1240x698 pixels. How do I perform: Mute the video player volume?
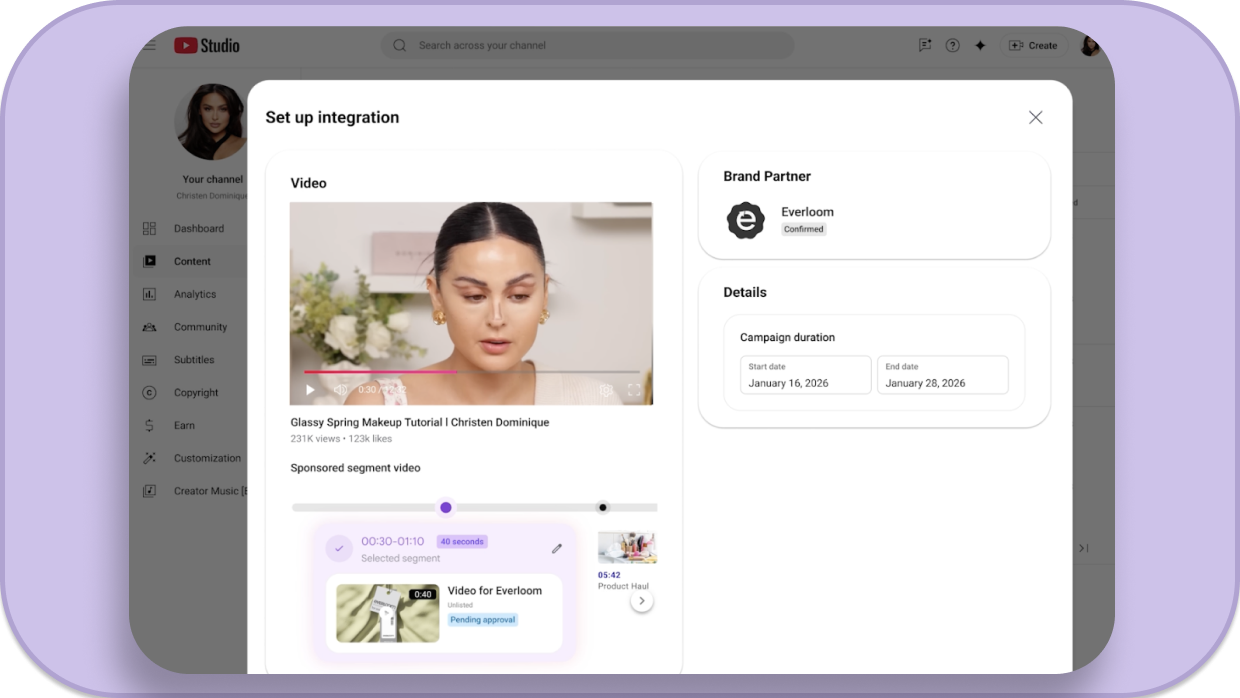pyautogui.click(x=341, y=390)
